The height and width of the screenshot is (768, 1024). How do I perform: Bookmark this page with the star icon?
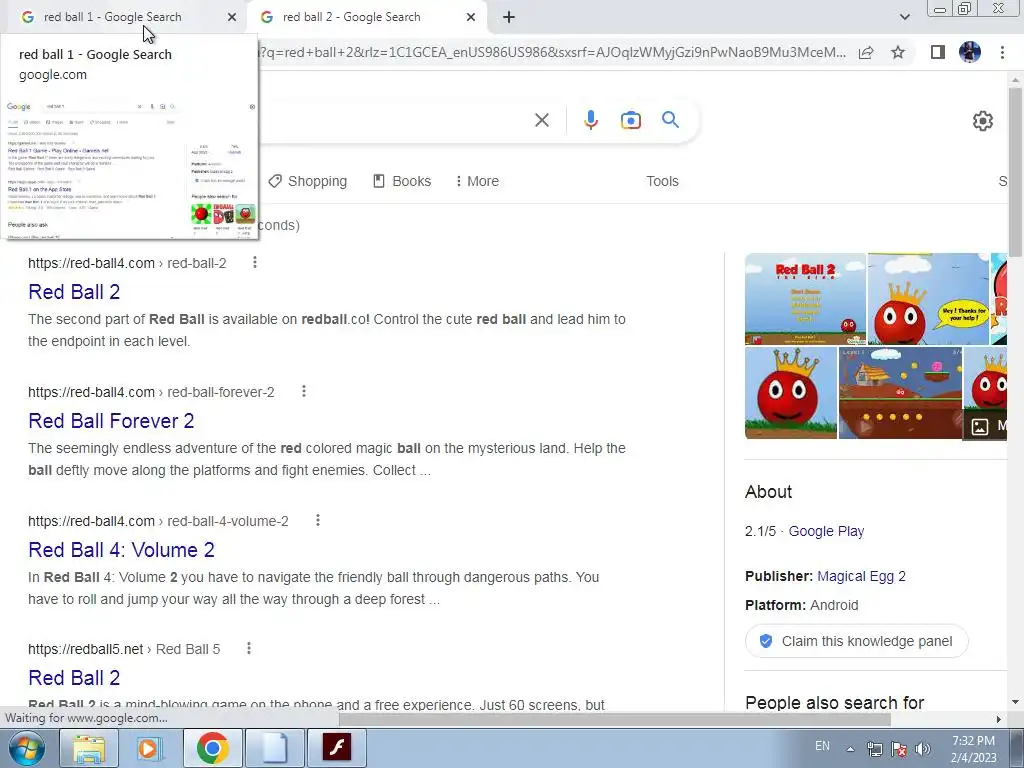898,52
